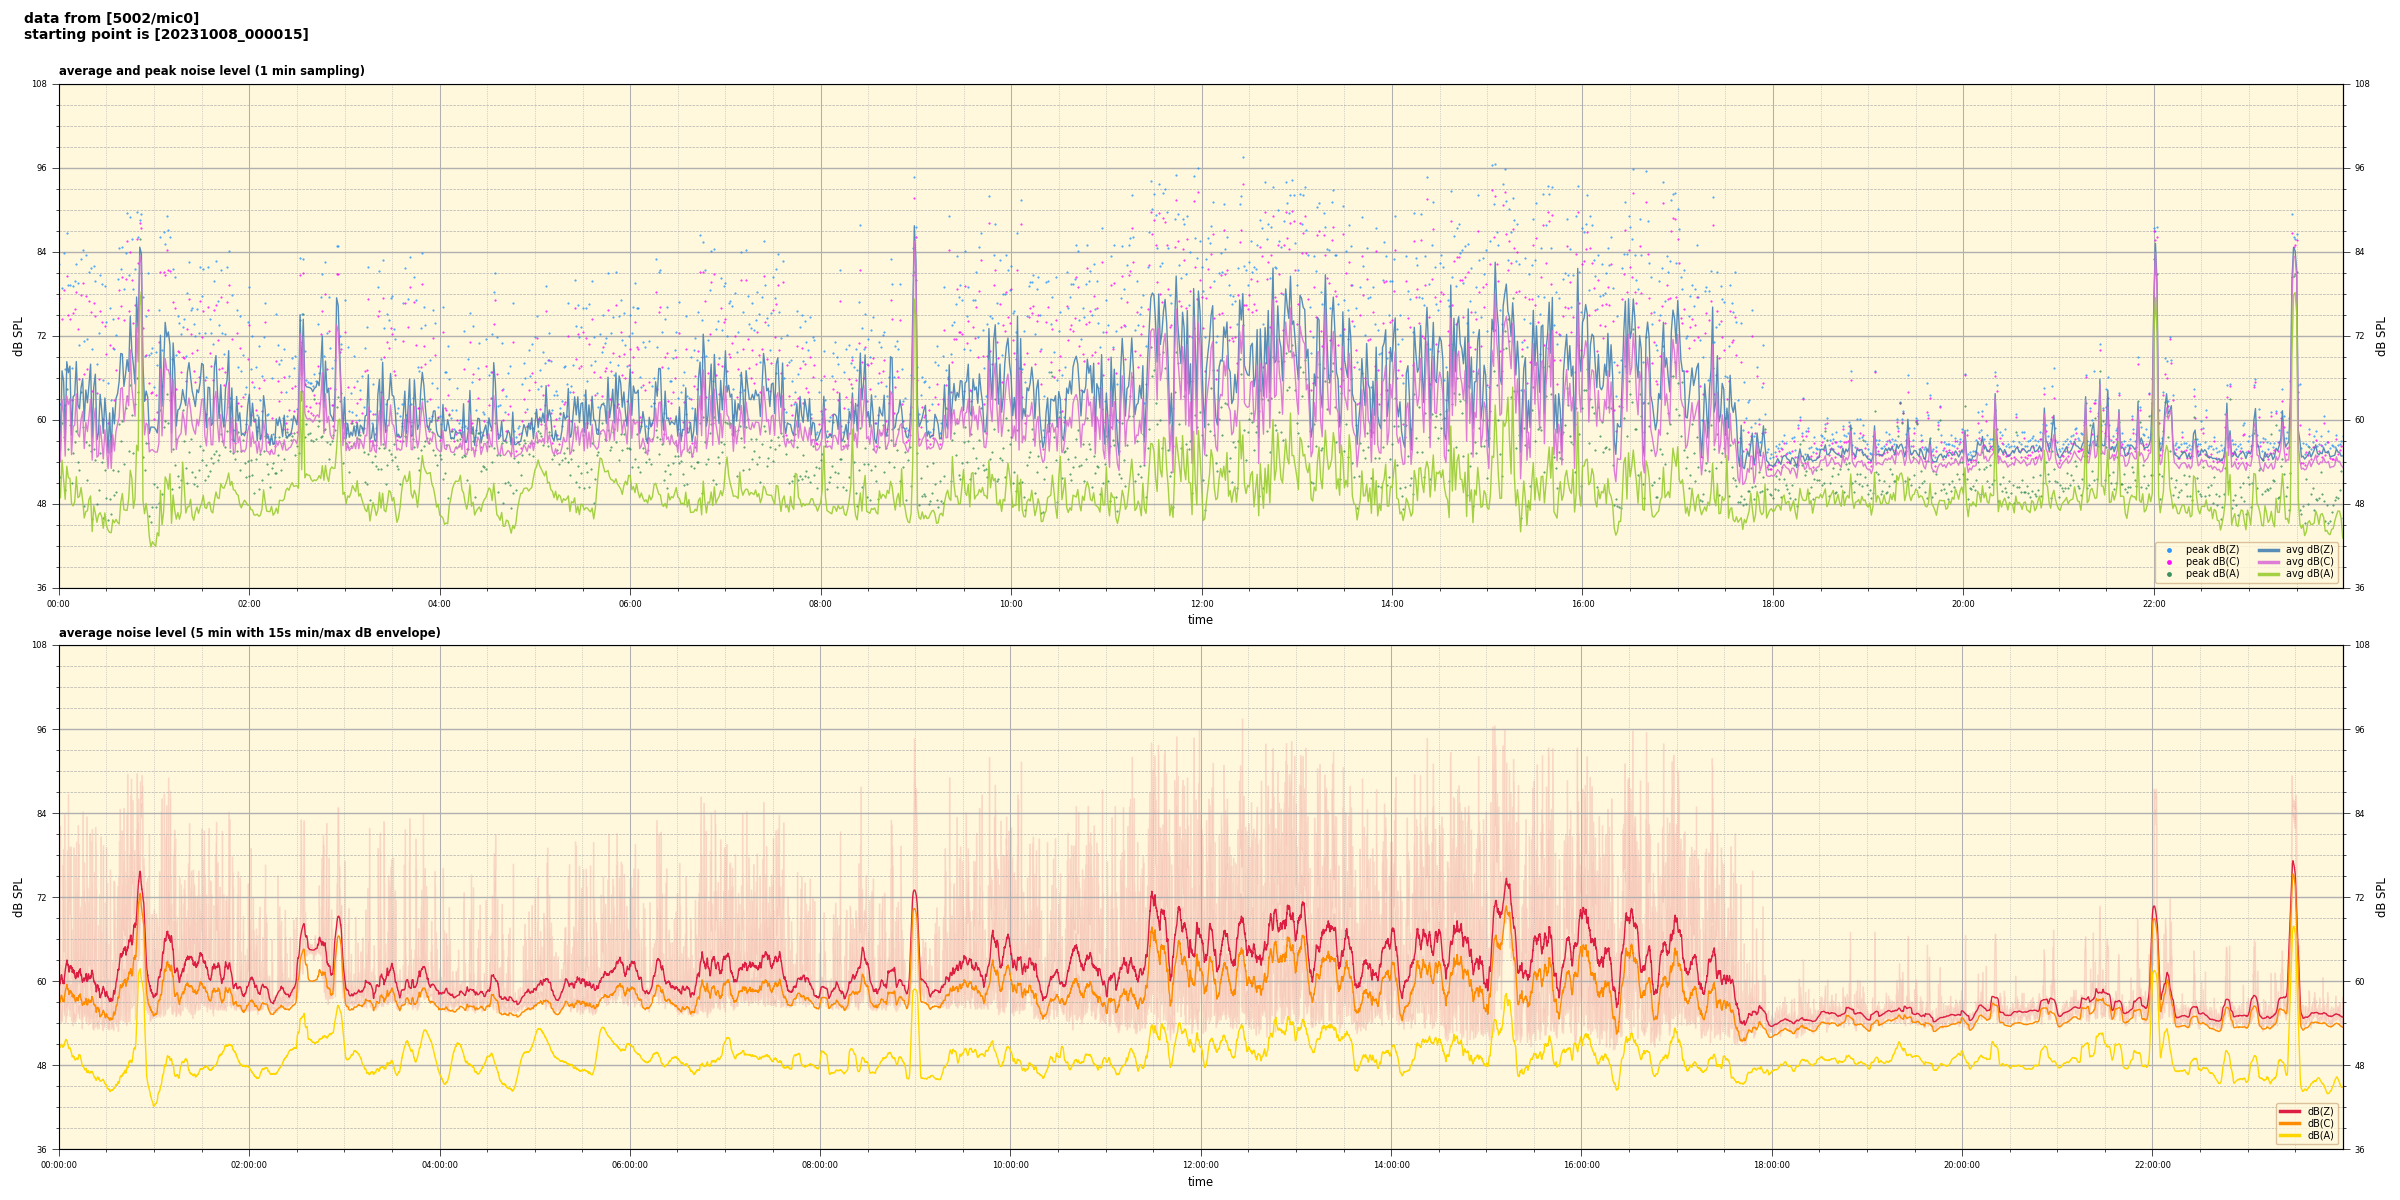Click the top chart's right 'dB SPL' label
2400x1200 pixels.
[2381, 336]
